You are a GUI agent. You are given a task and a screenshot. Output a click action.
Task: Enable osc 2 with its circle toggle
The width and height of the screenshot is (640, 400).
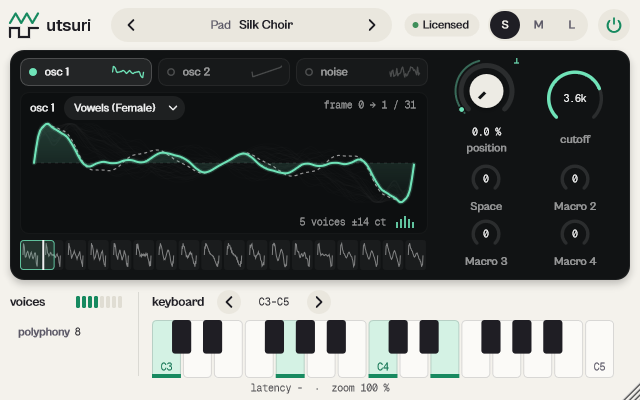(171, 72)
